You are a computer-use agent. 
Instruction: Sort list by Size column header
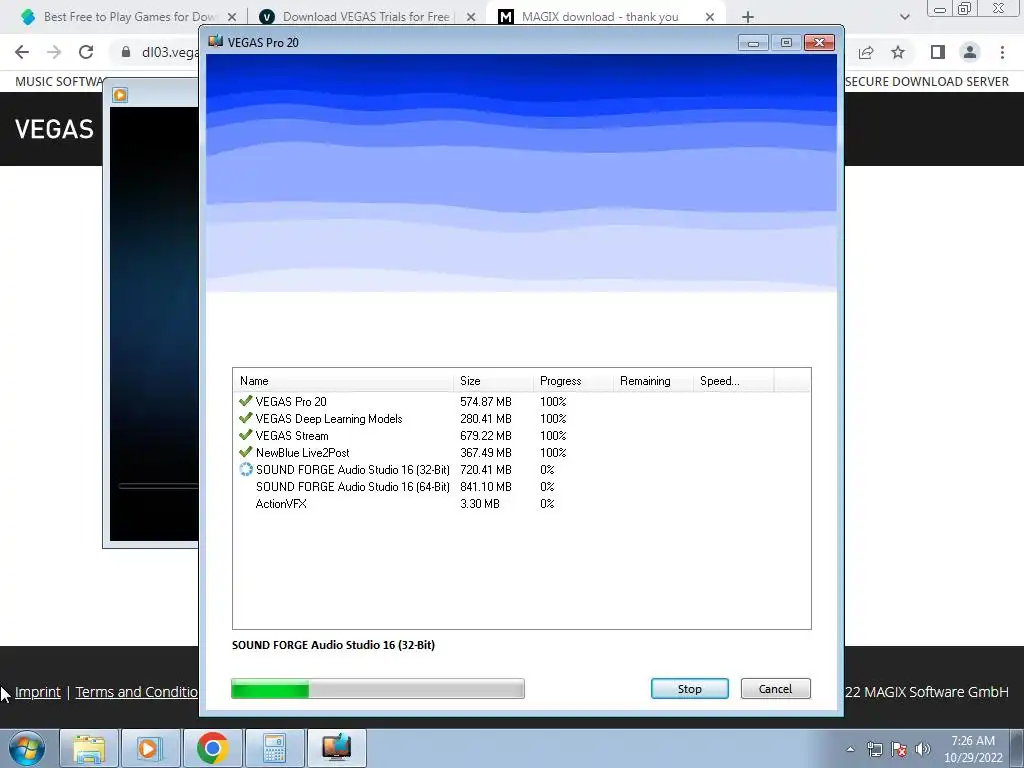(492, 381)
